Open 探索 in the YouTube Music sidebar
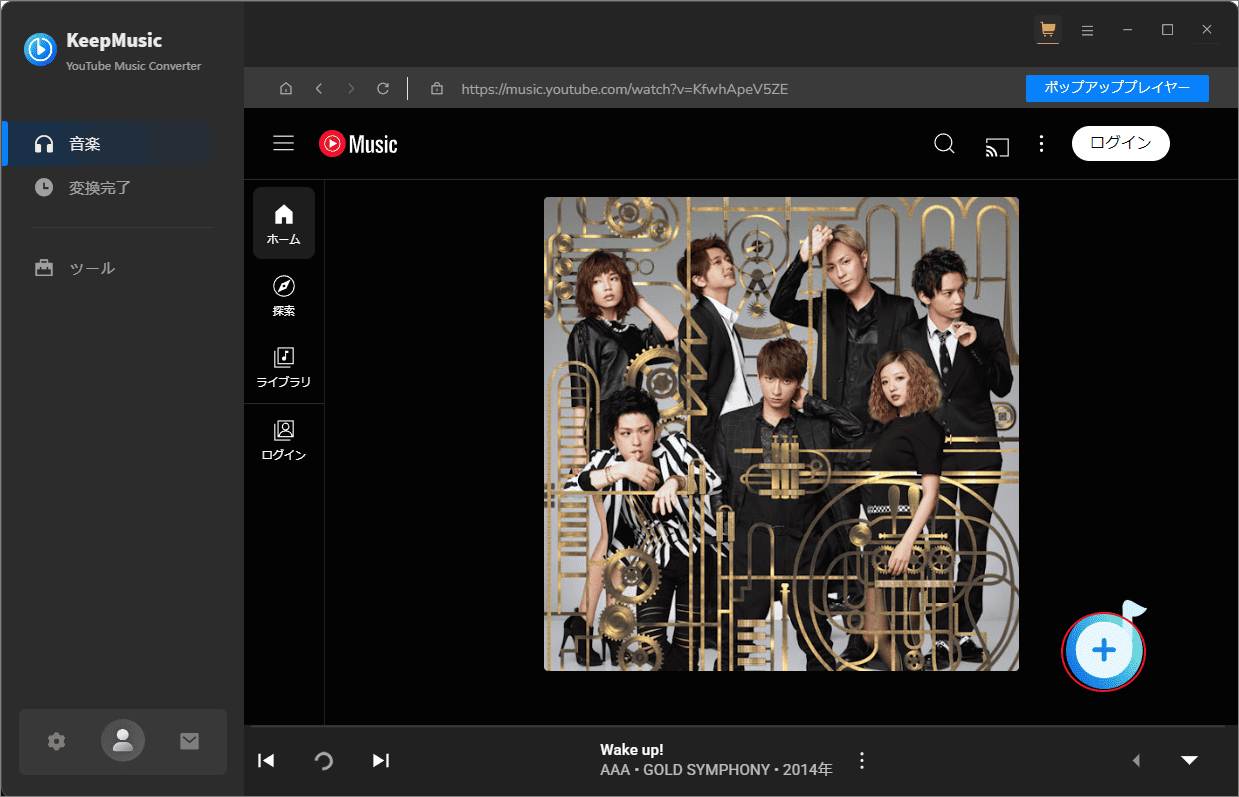This screenshot has height=797, width=1239. point(284,296)
